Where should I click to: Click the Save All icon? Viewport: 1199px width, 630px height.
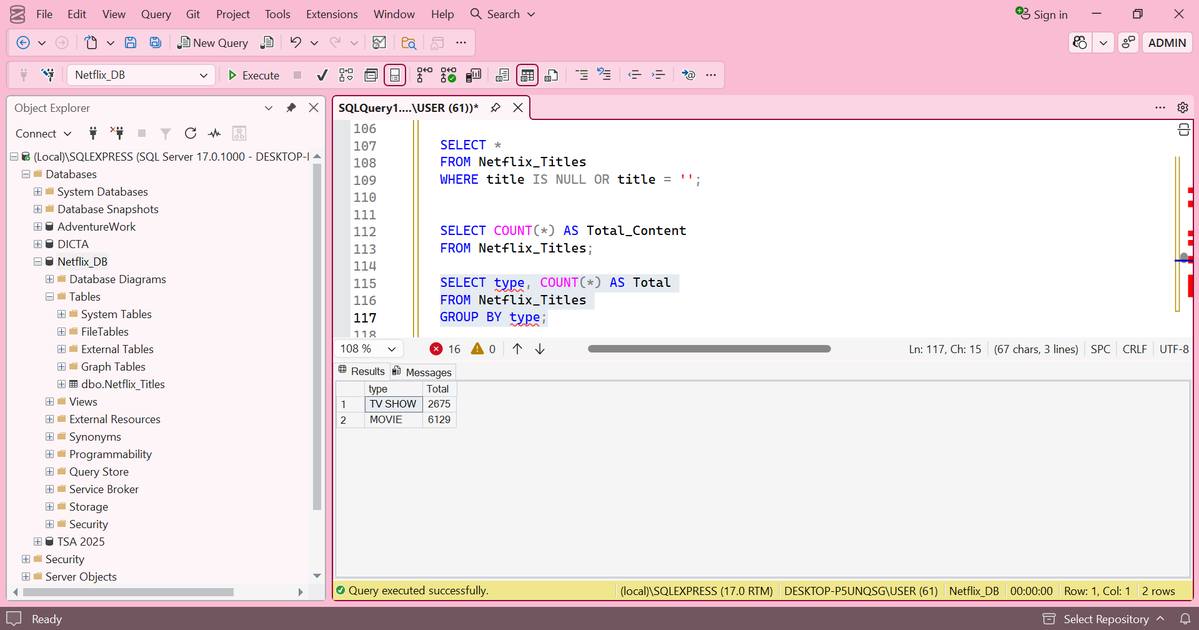(155, 43)
